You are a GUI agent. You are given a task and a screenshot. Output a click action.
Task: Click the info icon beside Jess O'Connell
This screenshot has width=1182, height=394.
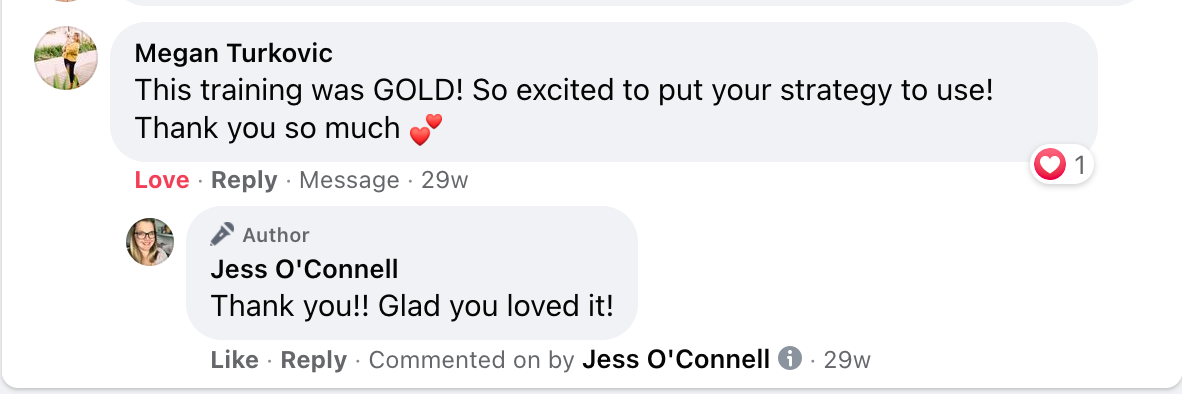click(x=789, y=358)
